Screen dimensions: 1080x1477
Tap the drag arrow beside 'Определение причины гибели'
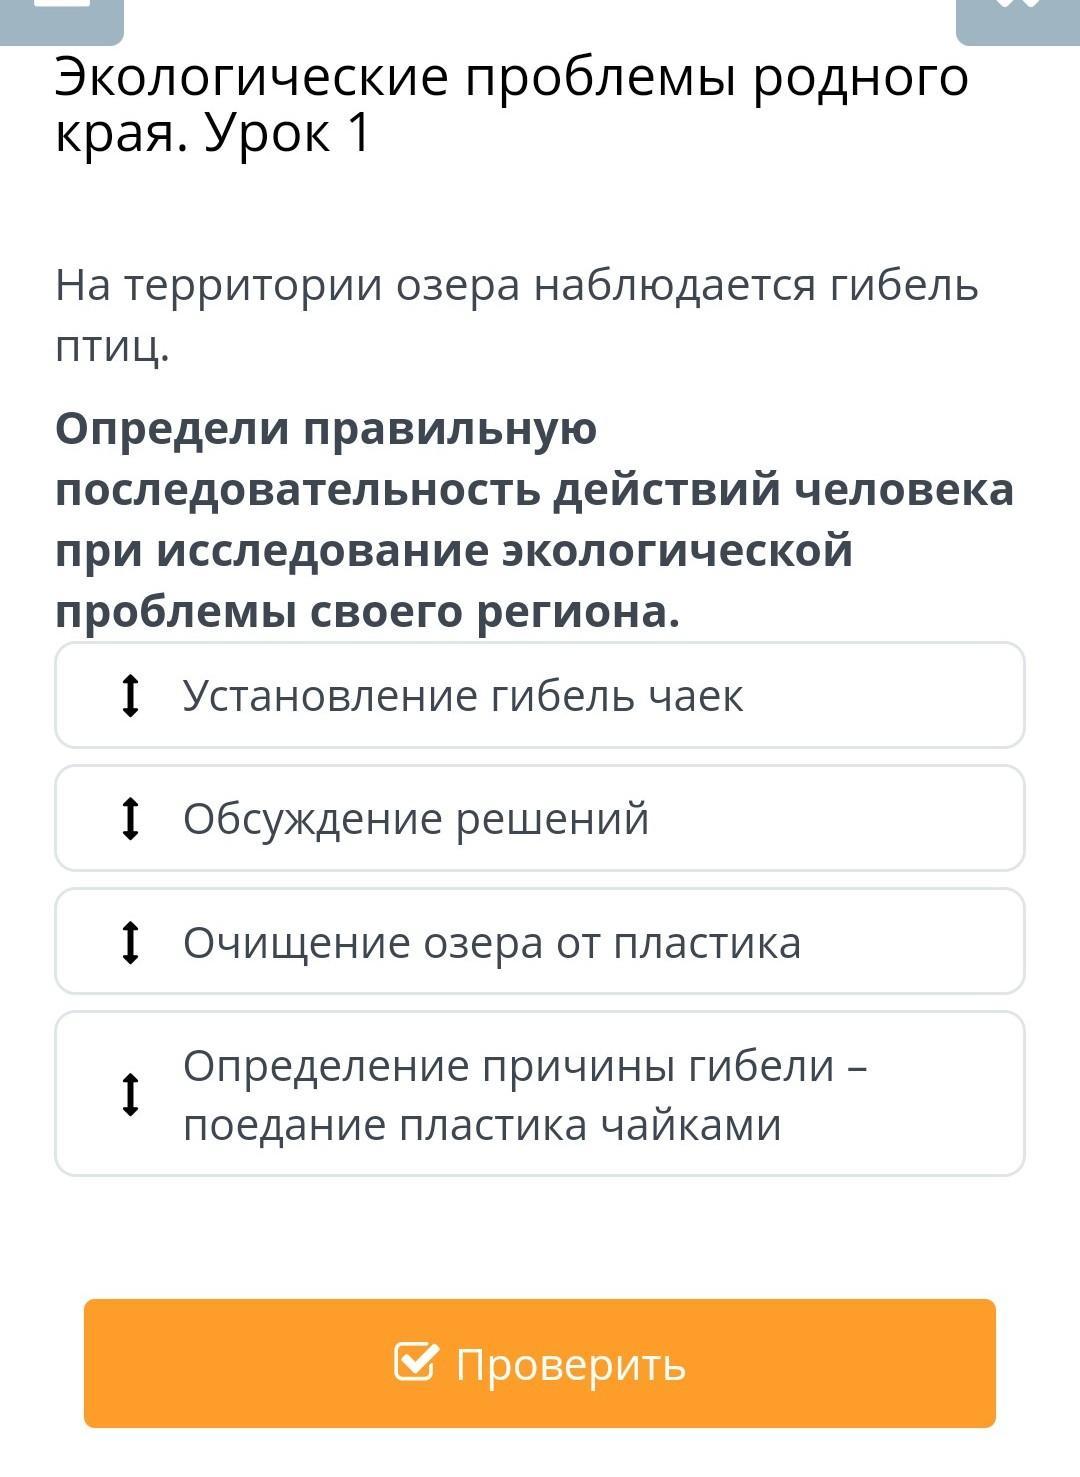(129, 1094)
